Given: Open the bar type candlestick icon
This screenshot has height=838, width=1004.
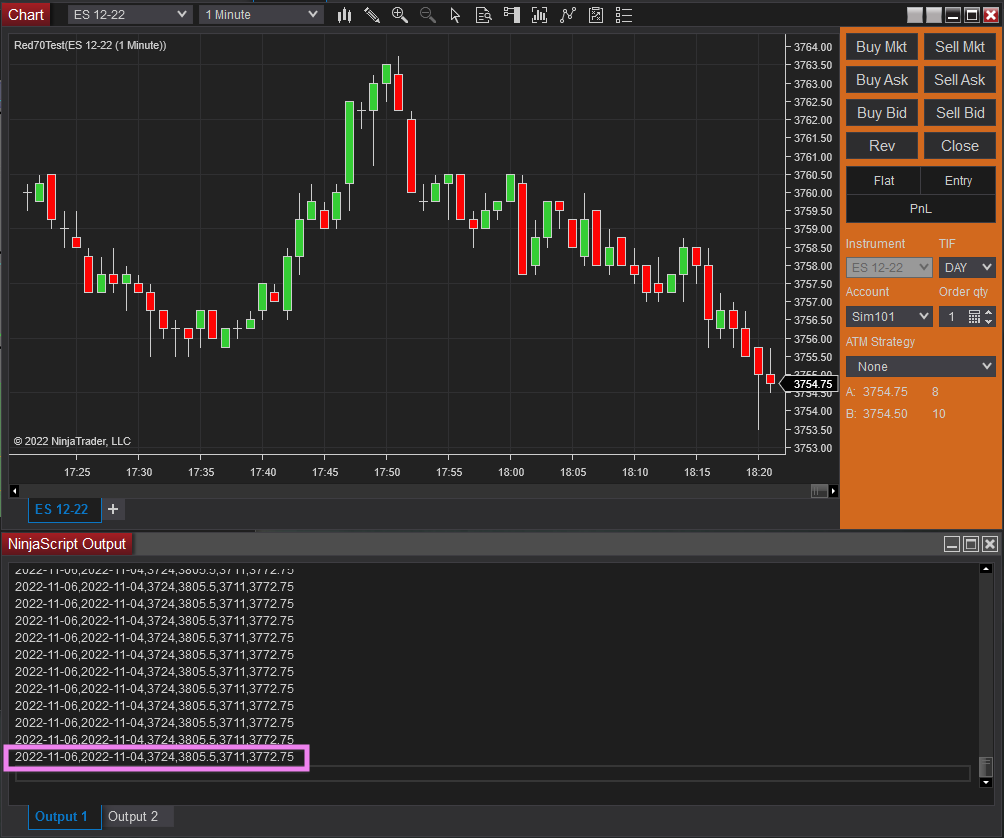Looking at the screenshot, I should pos(344,15).
